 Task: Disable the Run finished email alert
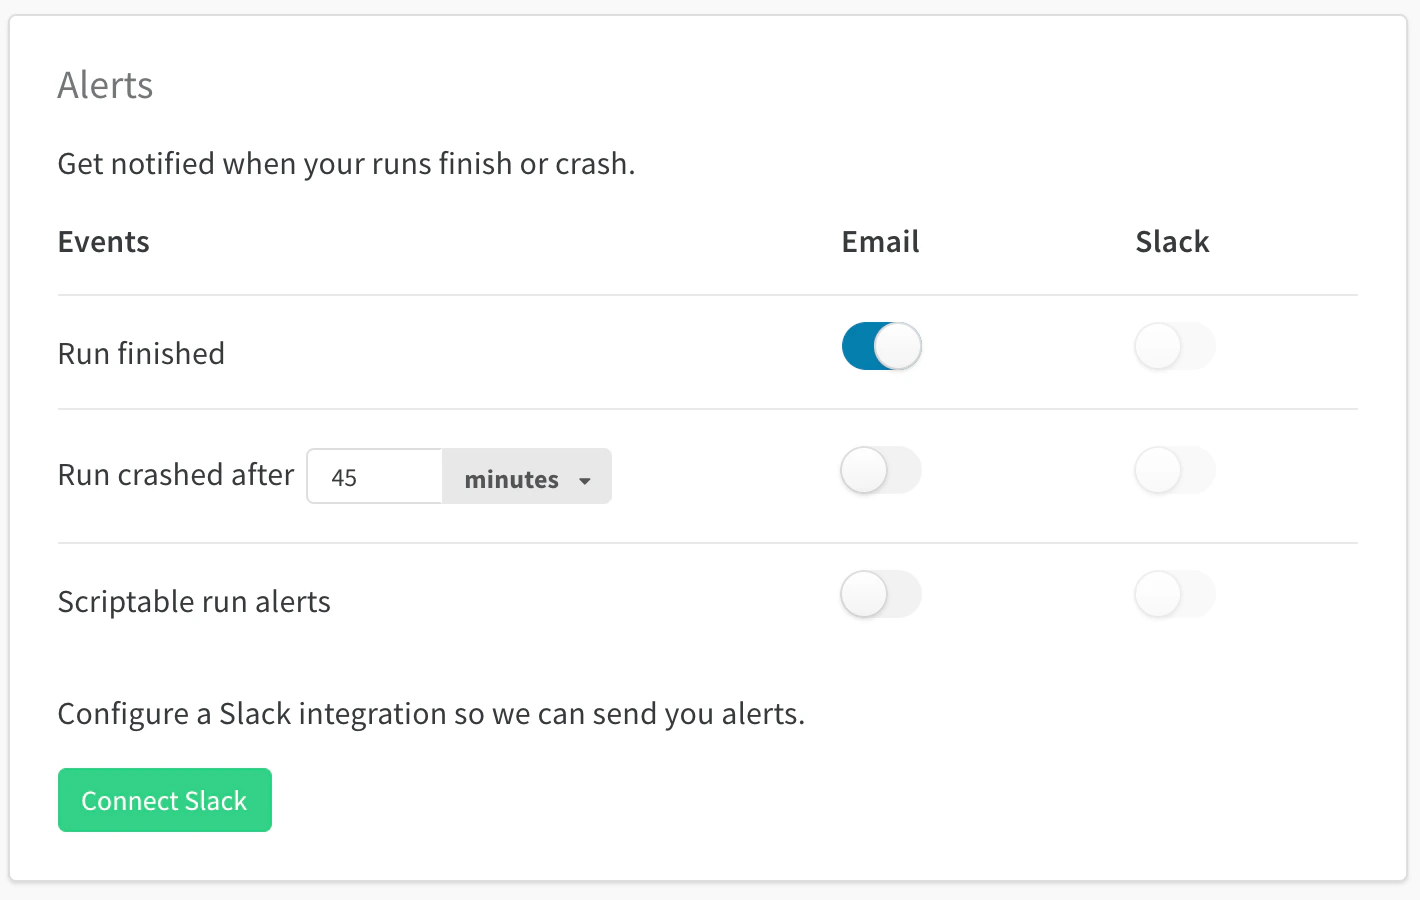880,345
